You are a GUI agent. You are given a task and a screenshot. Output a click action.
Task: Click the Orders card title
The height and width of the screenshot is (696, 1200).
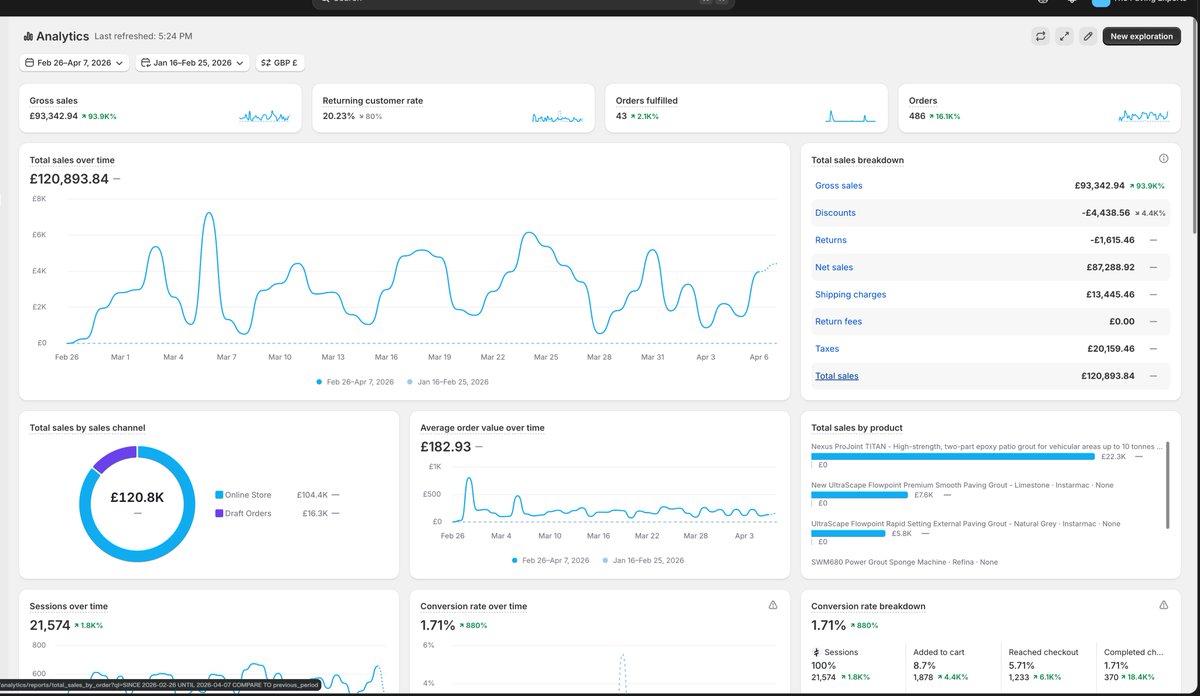coord(923,101)
